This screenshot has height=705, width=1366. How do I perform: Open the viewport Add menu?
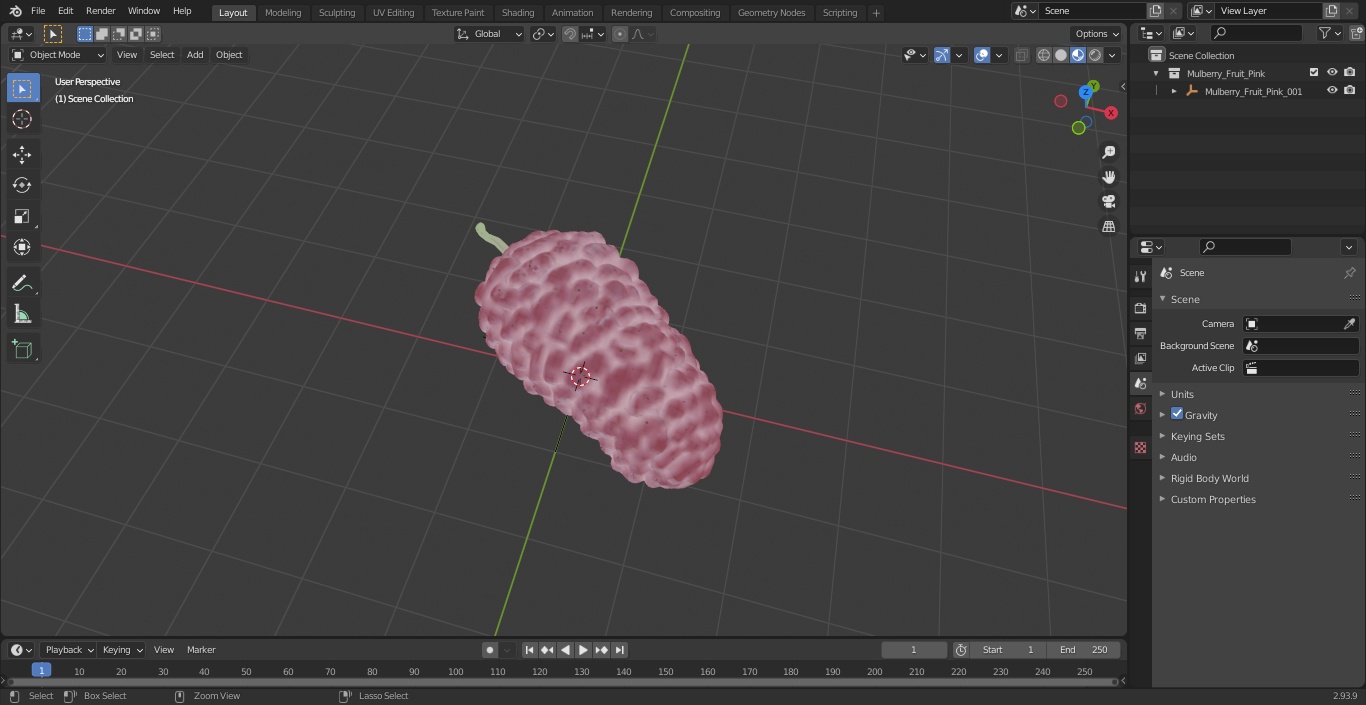click(195, 55)
